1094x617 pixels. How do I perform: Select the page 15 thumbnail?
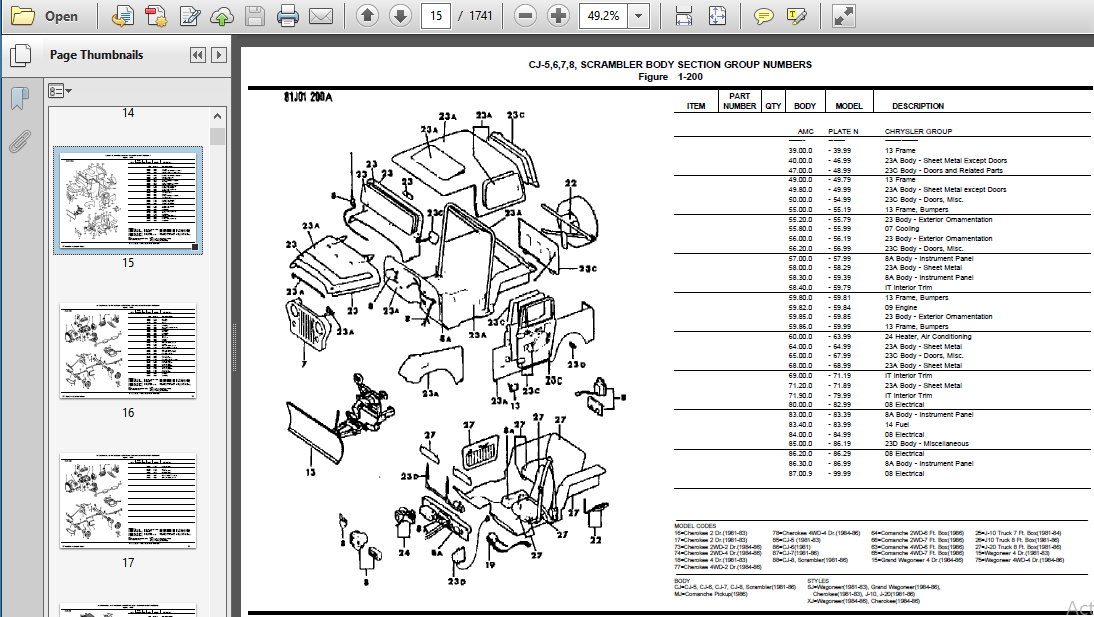[x=128, y=200]
